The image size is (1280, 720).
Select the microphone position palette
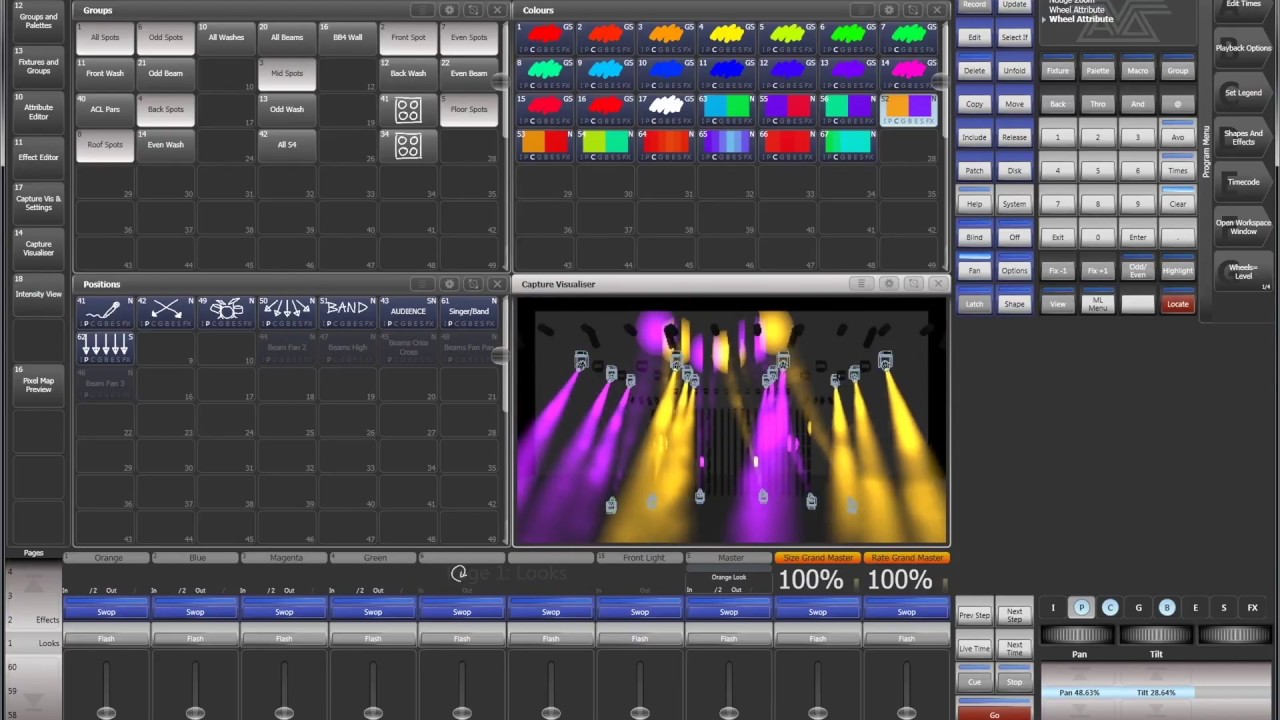[x=104, y=311]
